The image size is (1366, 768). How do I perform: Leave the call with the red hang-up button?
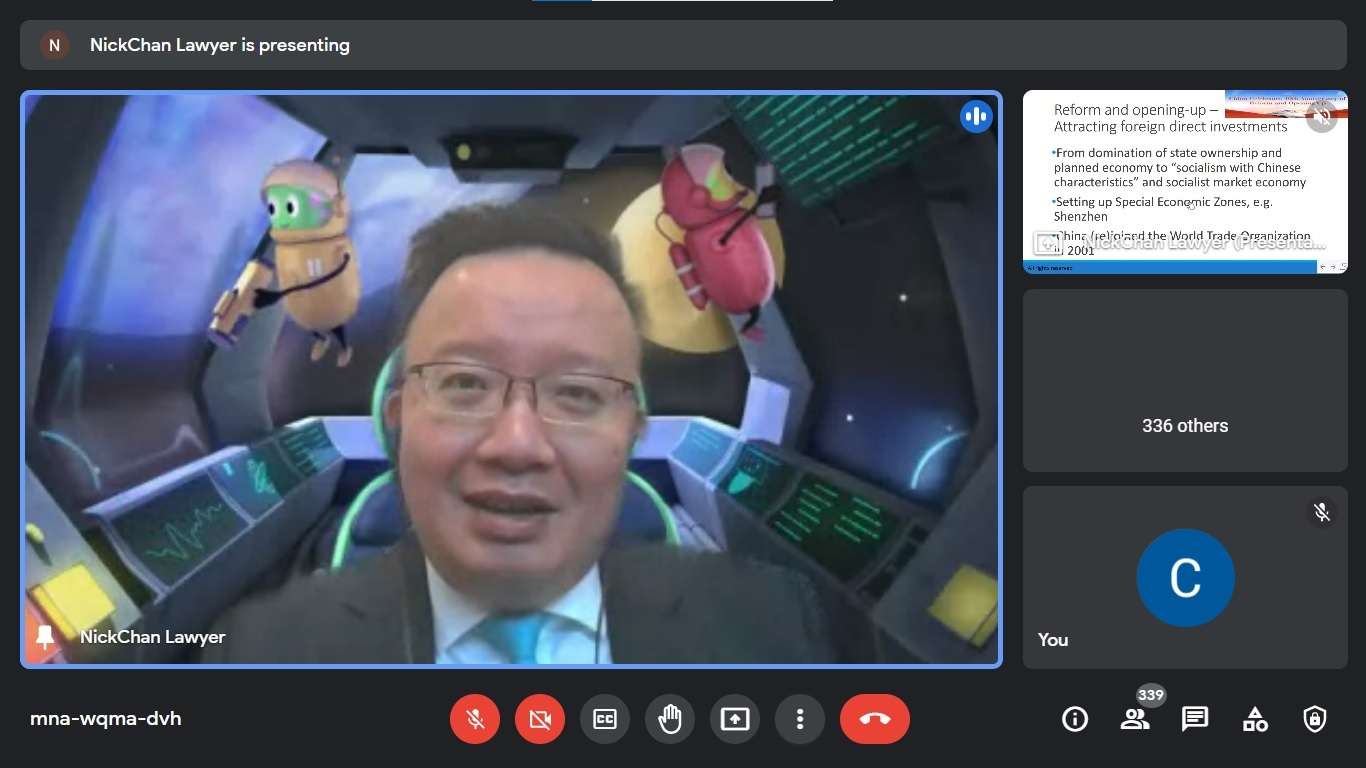875,719
